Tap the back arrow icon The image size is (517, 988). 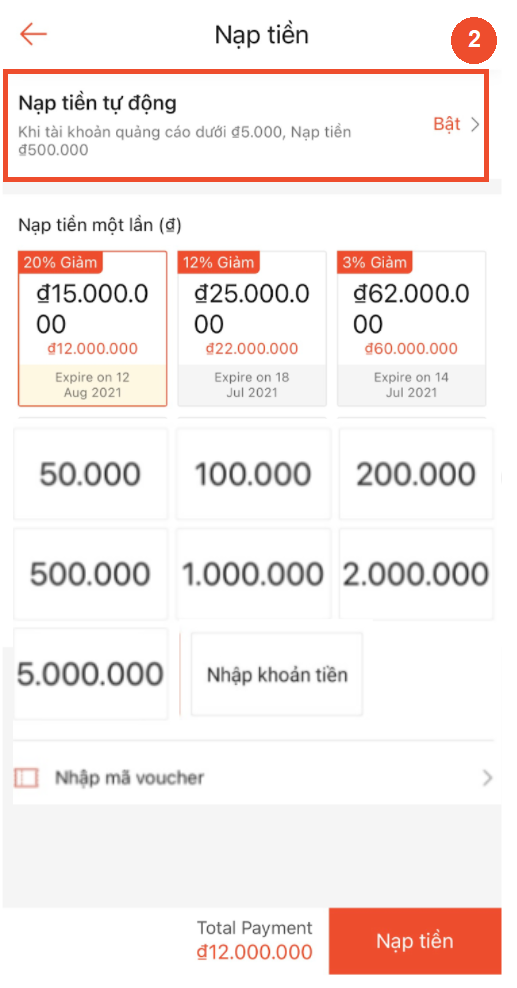pyautogui.click(x=33, y=34)
